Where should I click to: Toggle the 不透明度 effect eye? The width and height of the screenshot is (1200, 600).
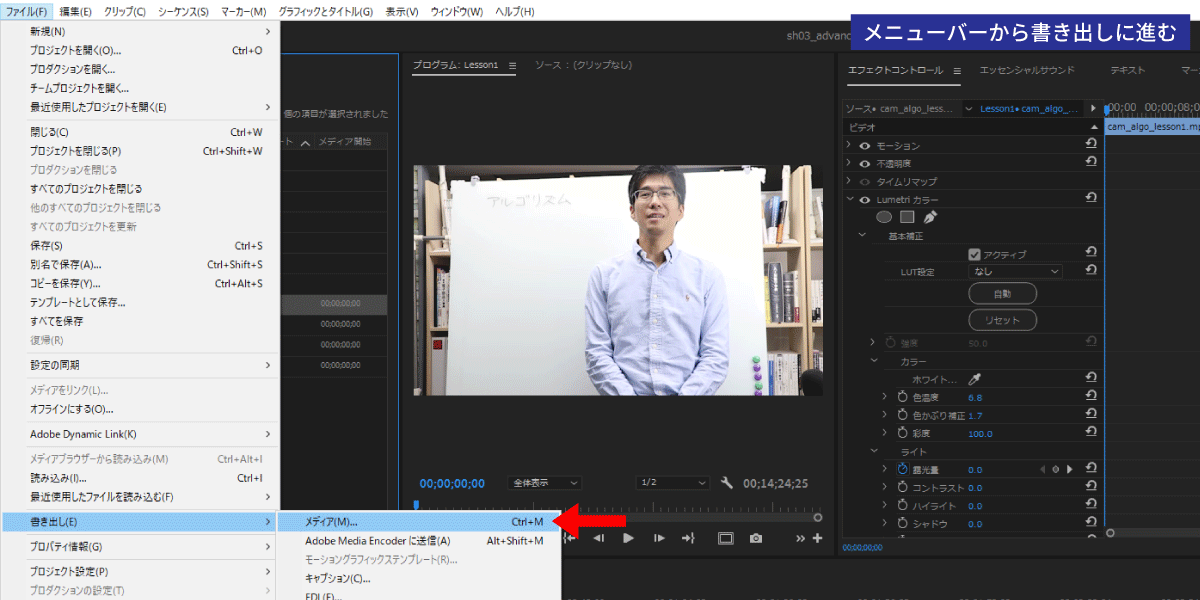(x=865, y=163)
